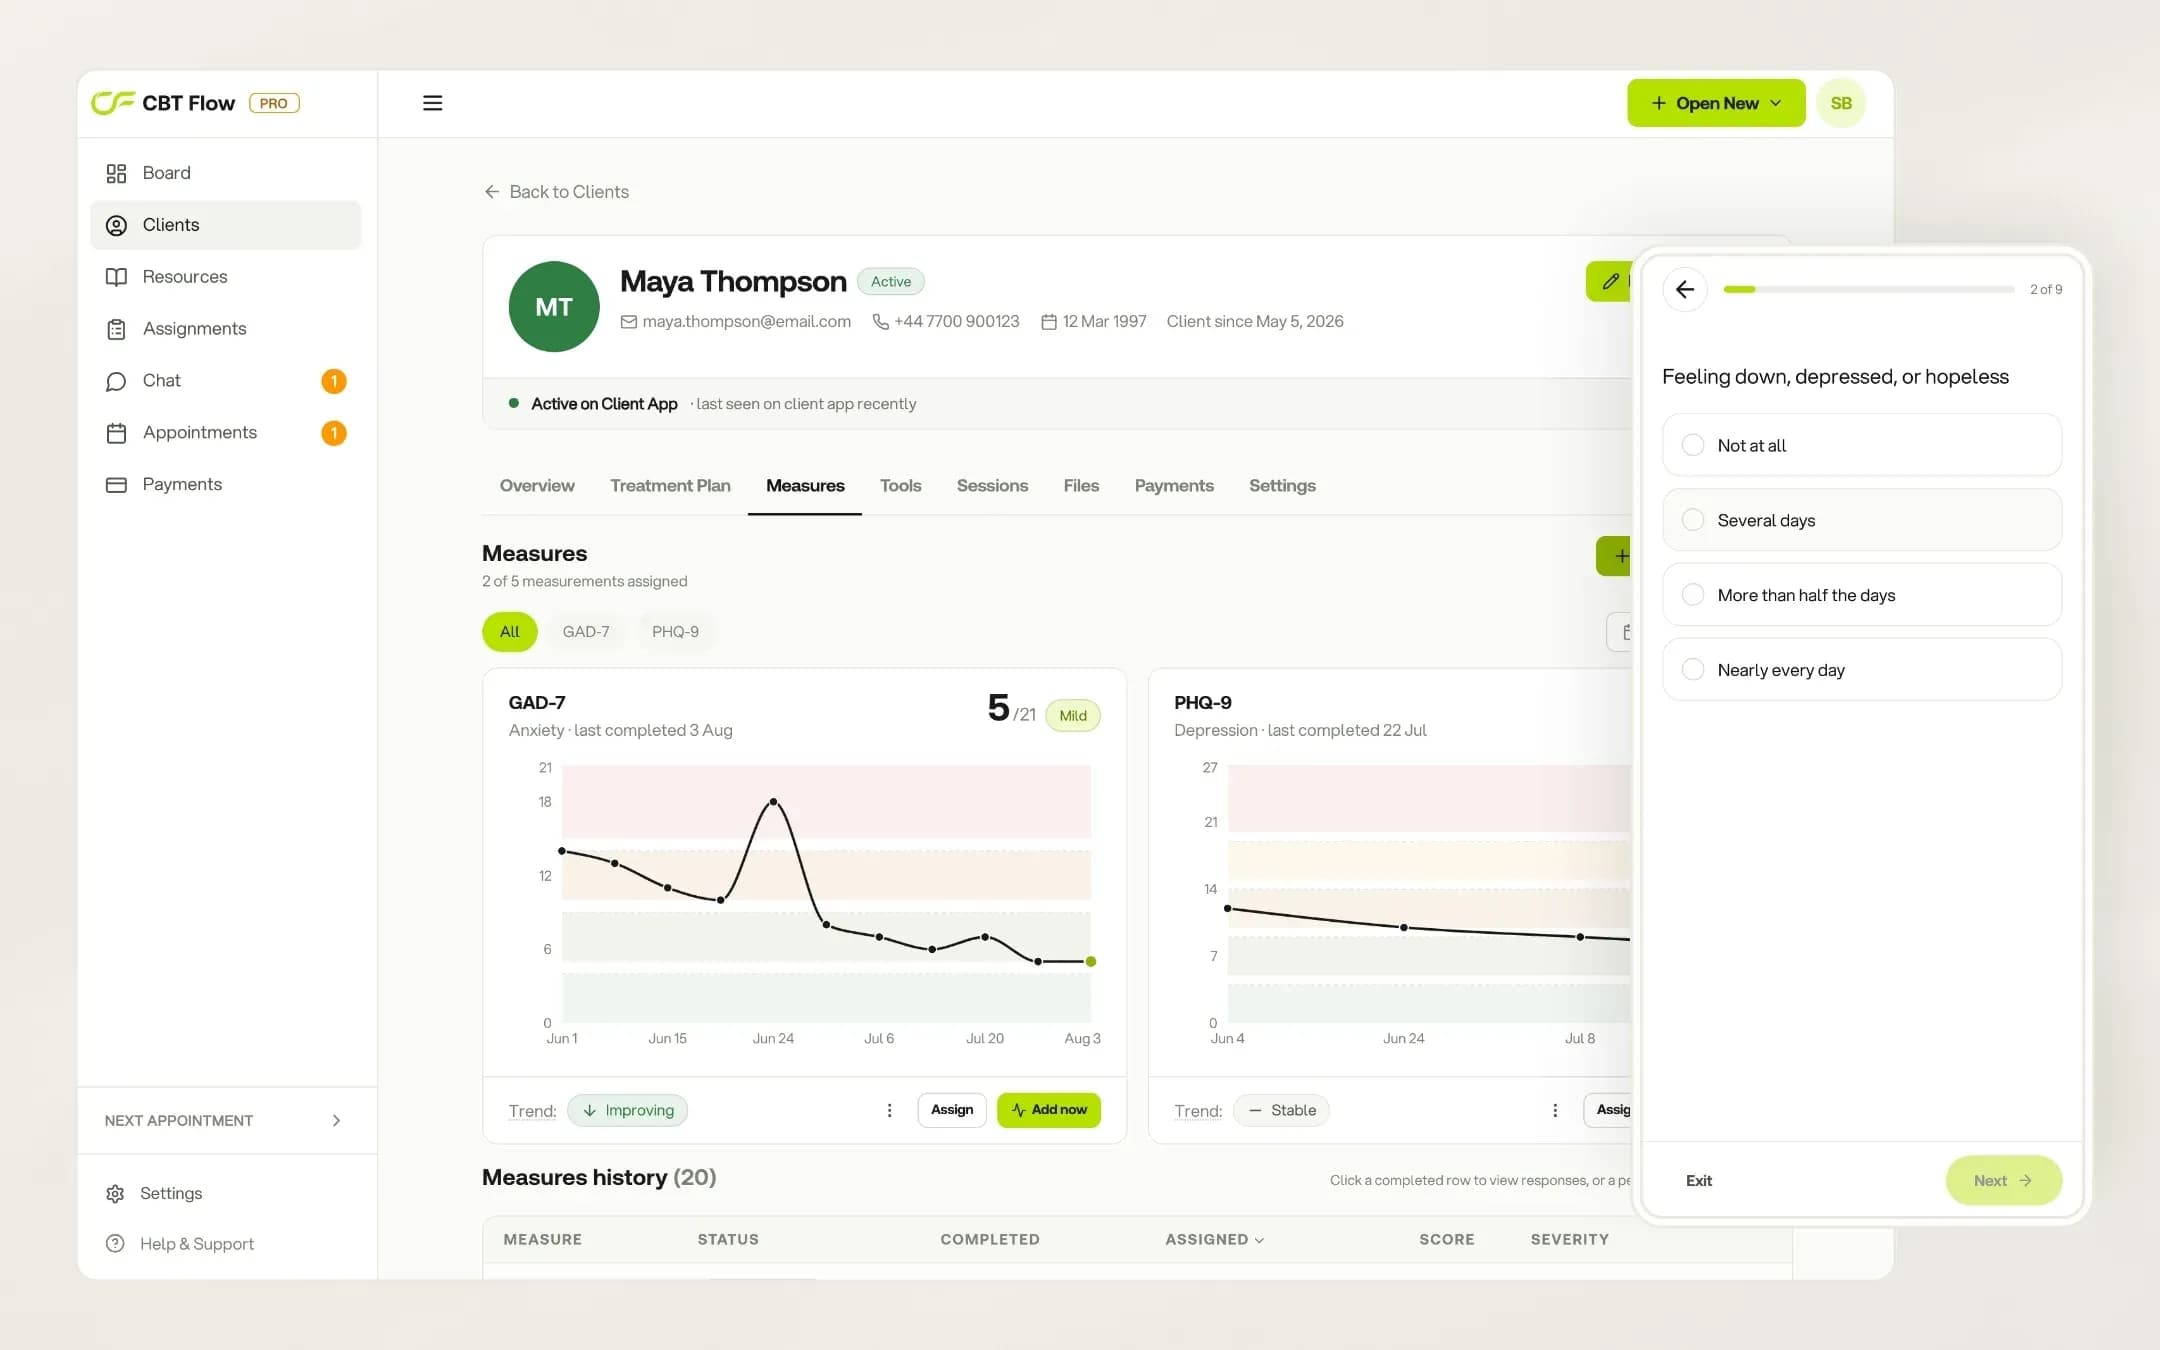Click Exit in the questionnaire
Viewport: 2160px width, 1350px height.
1698,1181
